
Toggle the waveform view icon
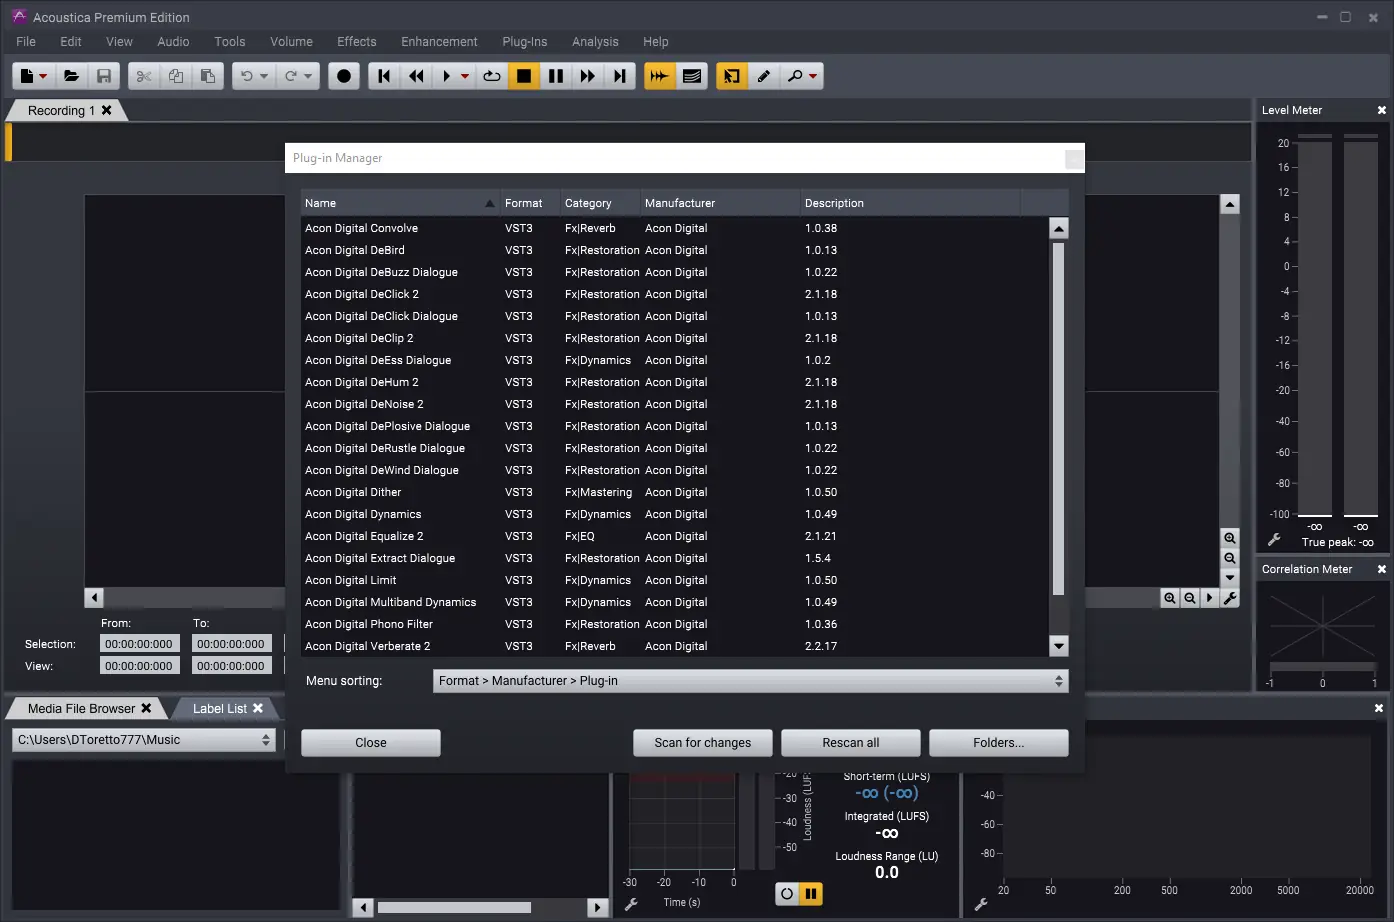[660, 76]
